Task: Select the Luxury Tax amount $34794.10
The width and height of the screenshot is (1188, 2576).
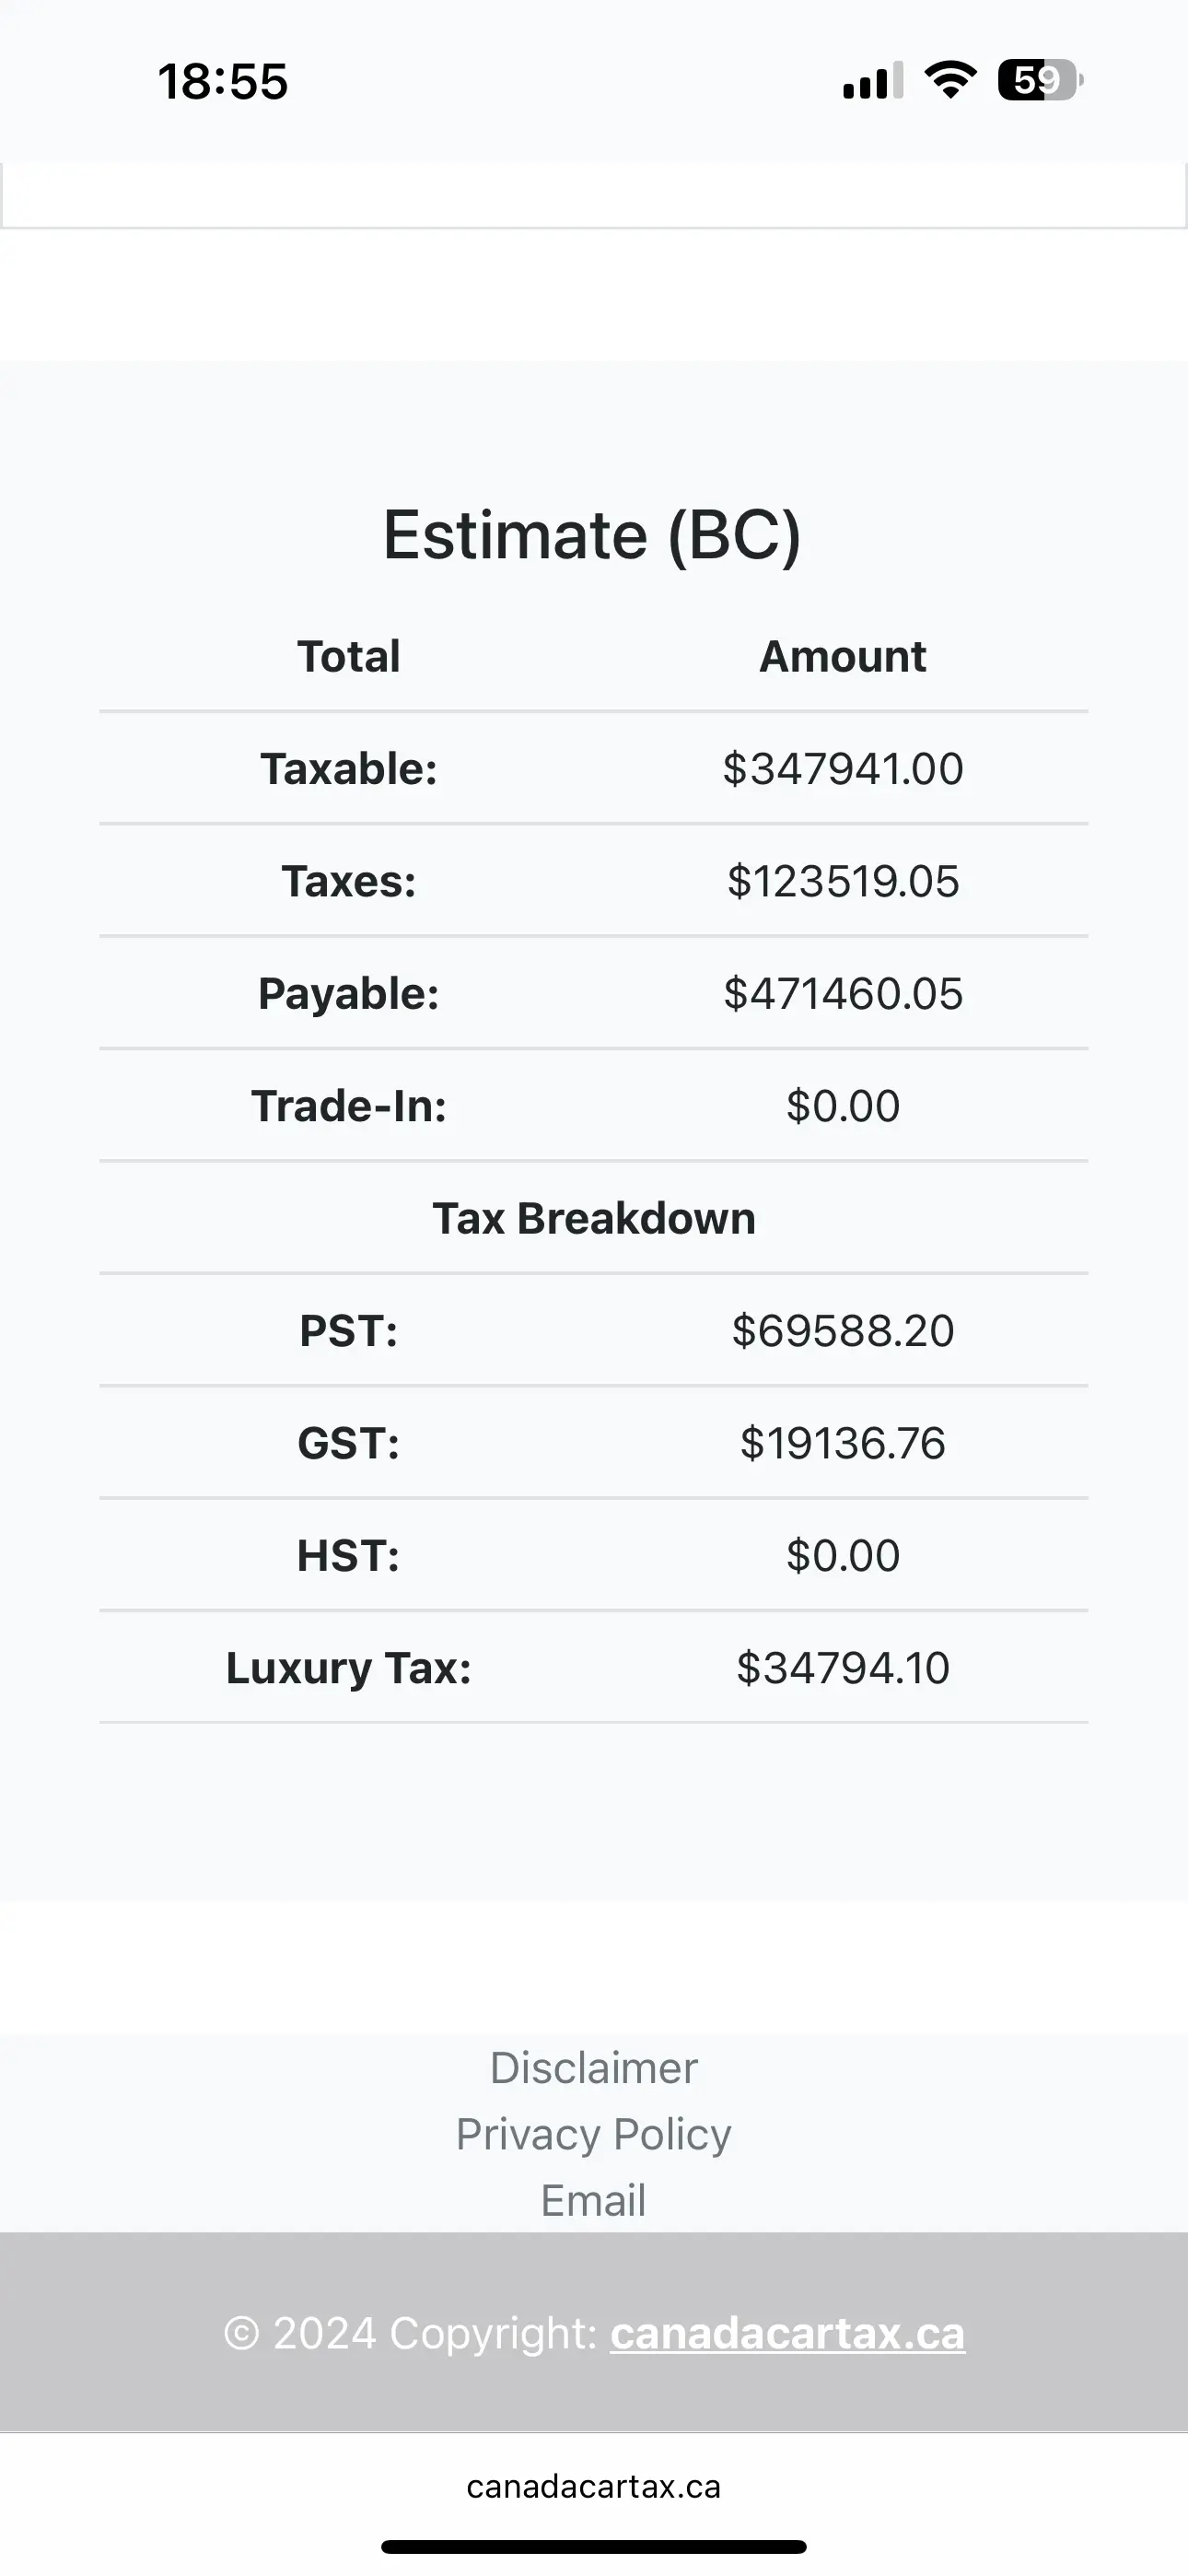Action: tap(842, 1668)
